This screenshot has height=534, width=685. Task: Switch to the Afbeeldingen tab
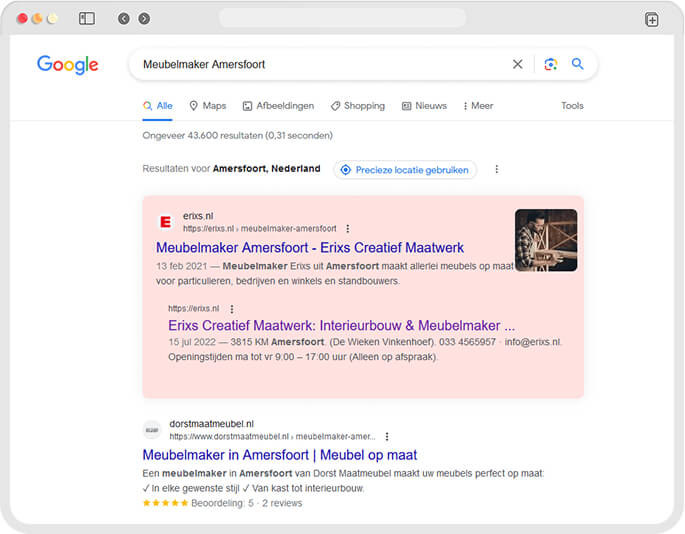[278, 106]
